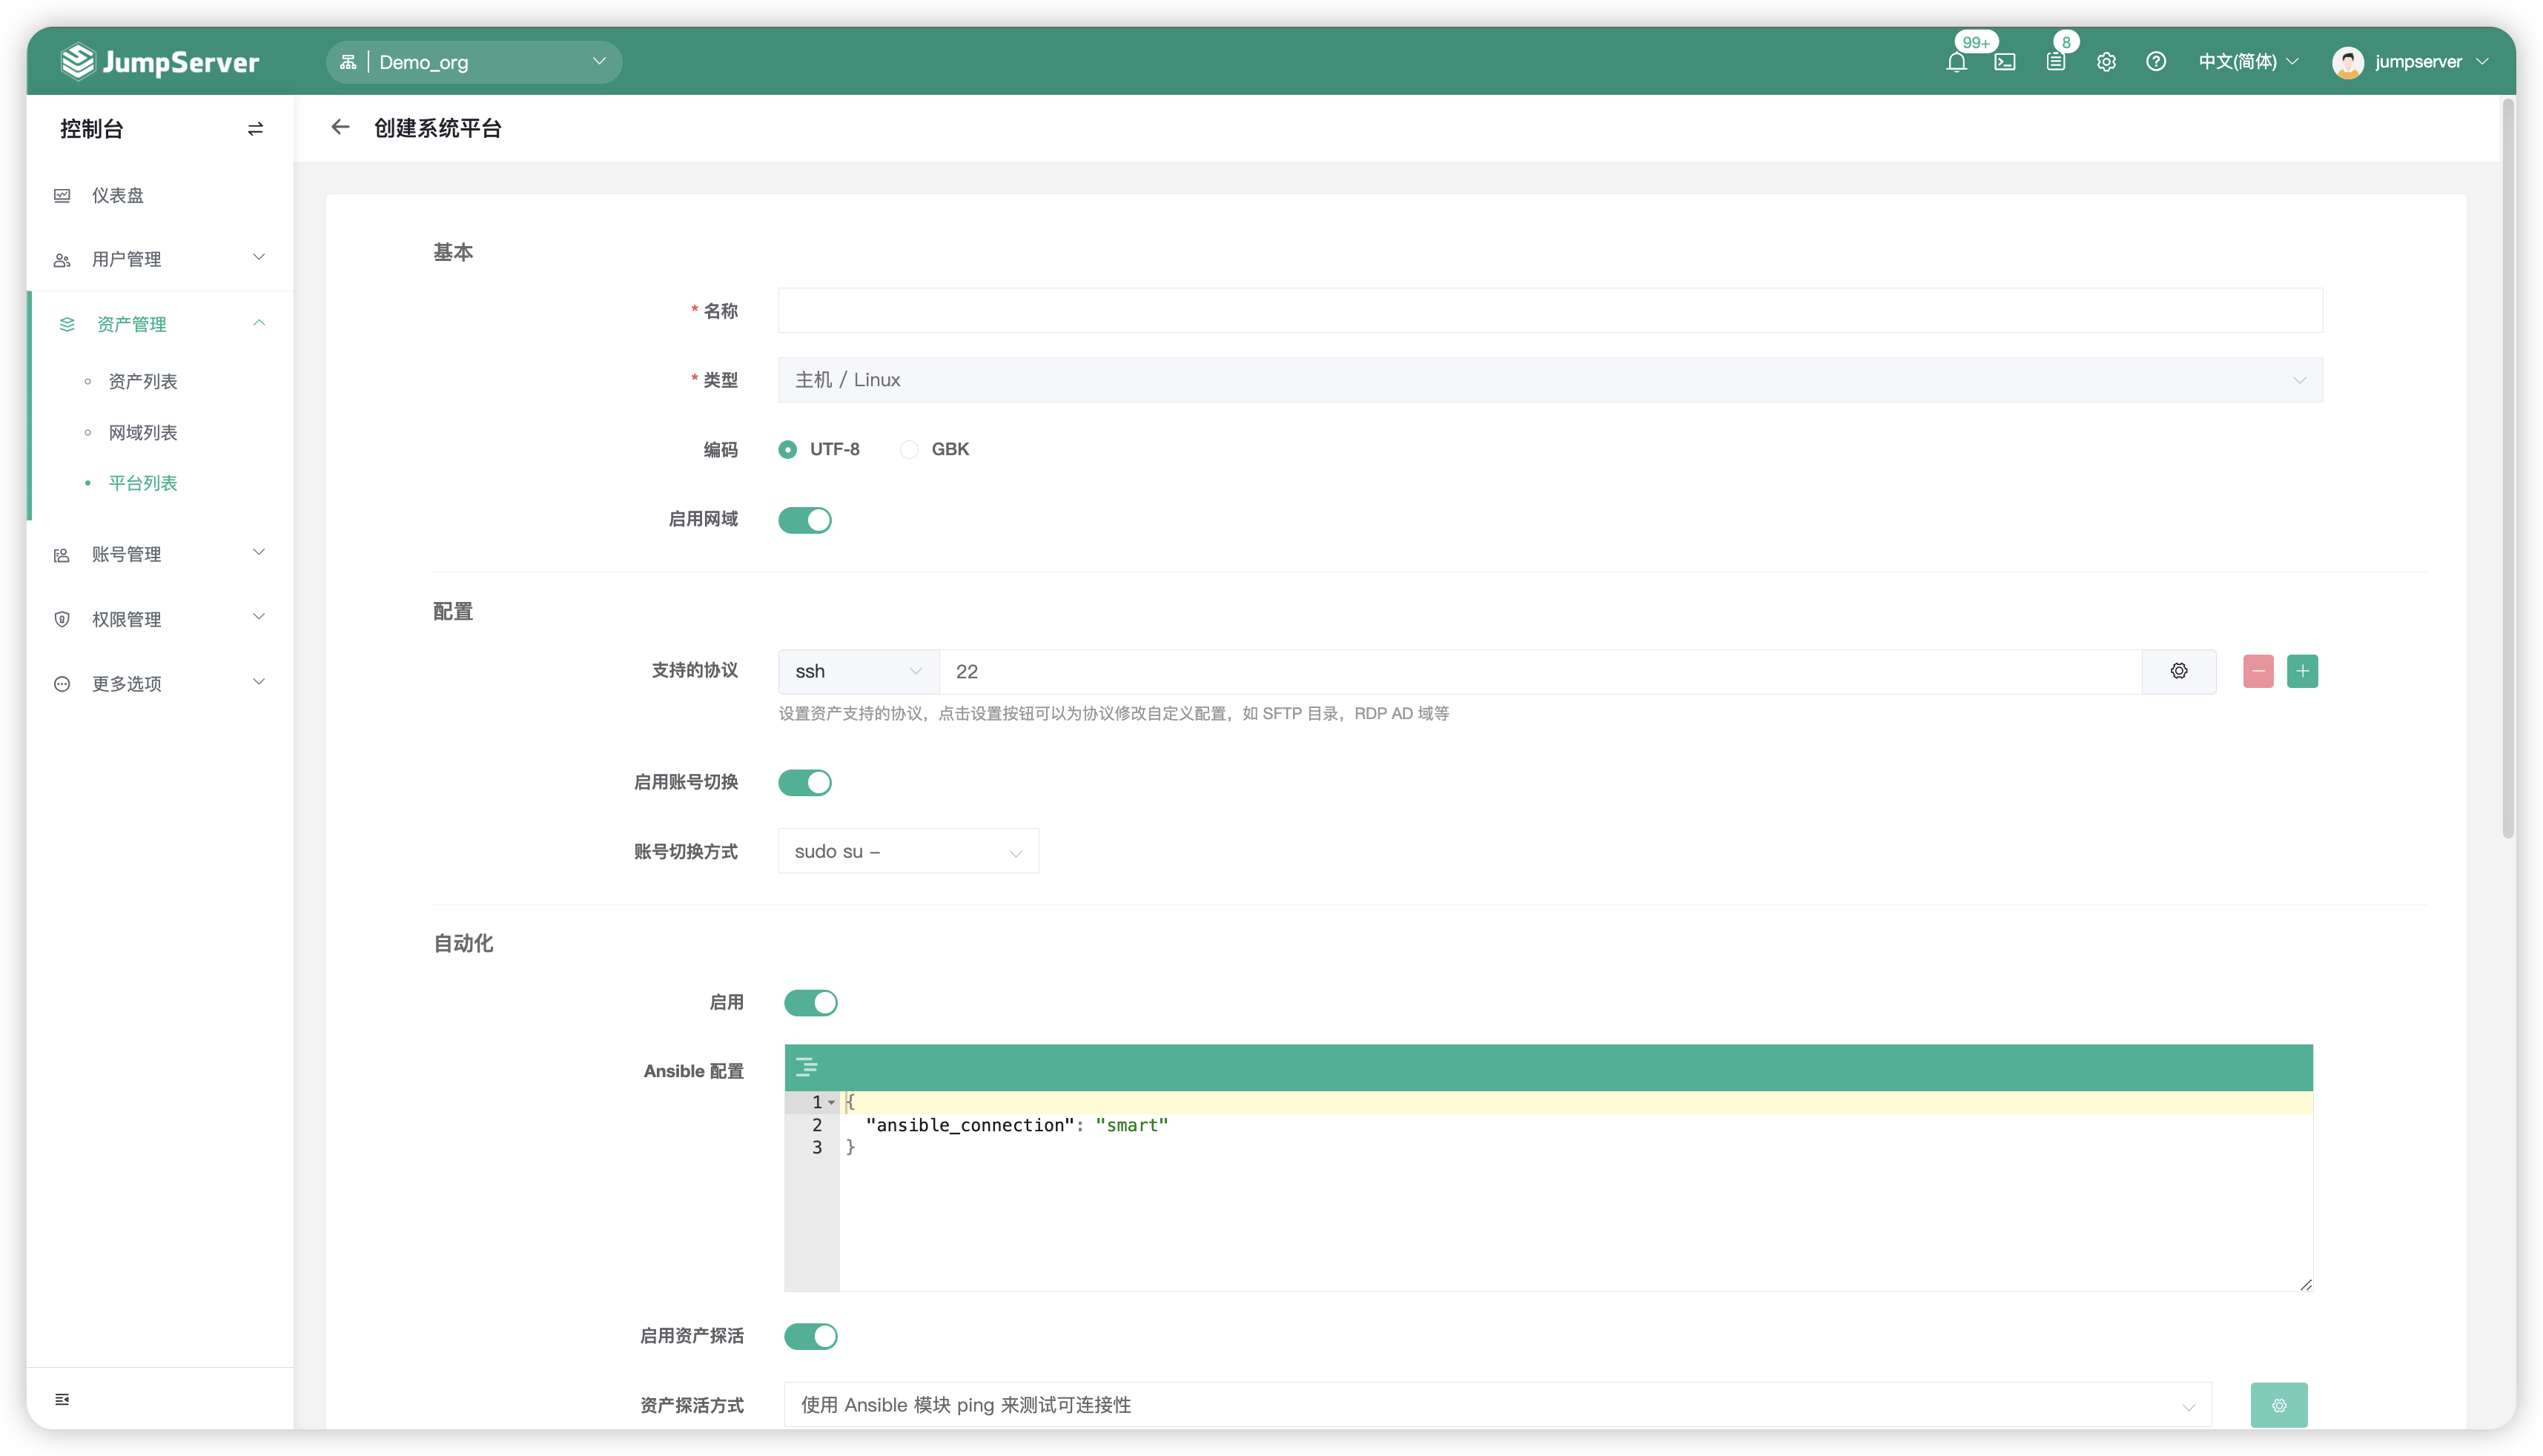Image resolution: width=2543 pixels, height=1456 pixels.
Task: Expand 权限管理 menu
Action: pyautogui.click(x=160, y=619)
